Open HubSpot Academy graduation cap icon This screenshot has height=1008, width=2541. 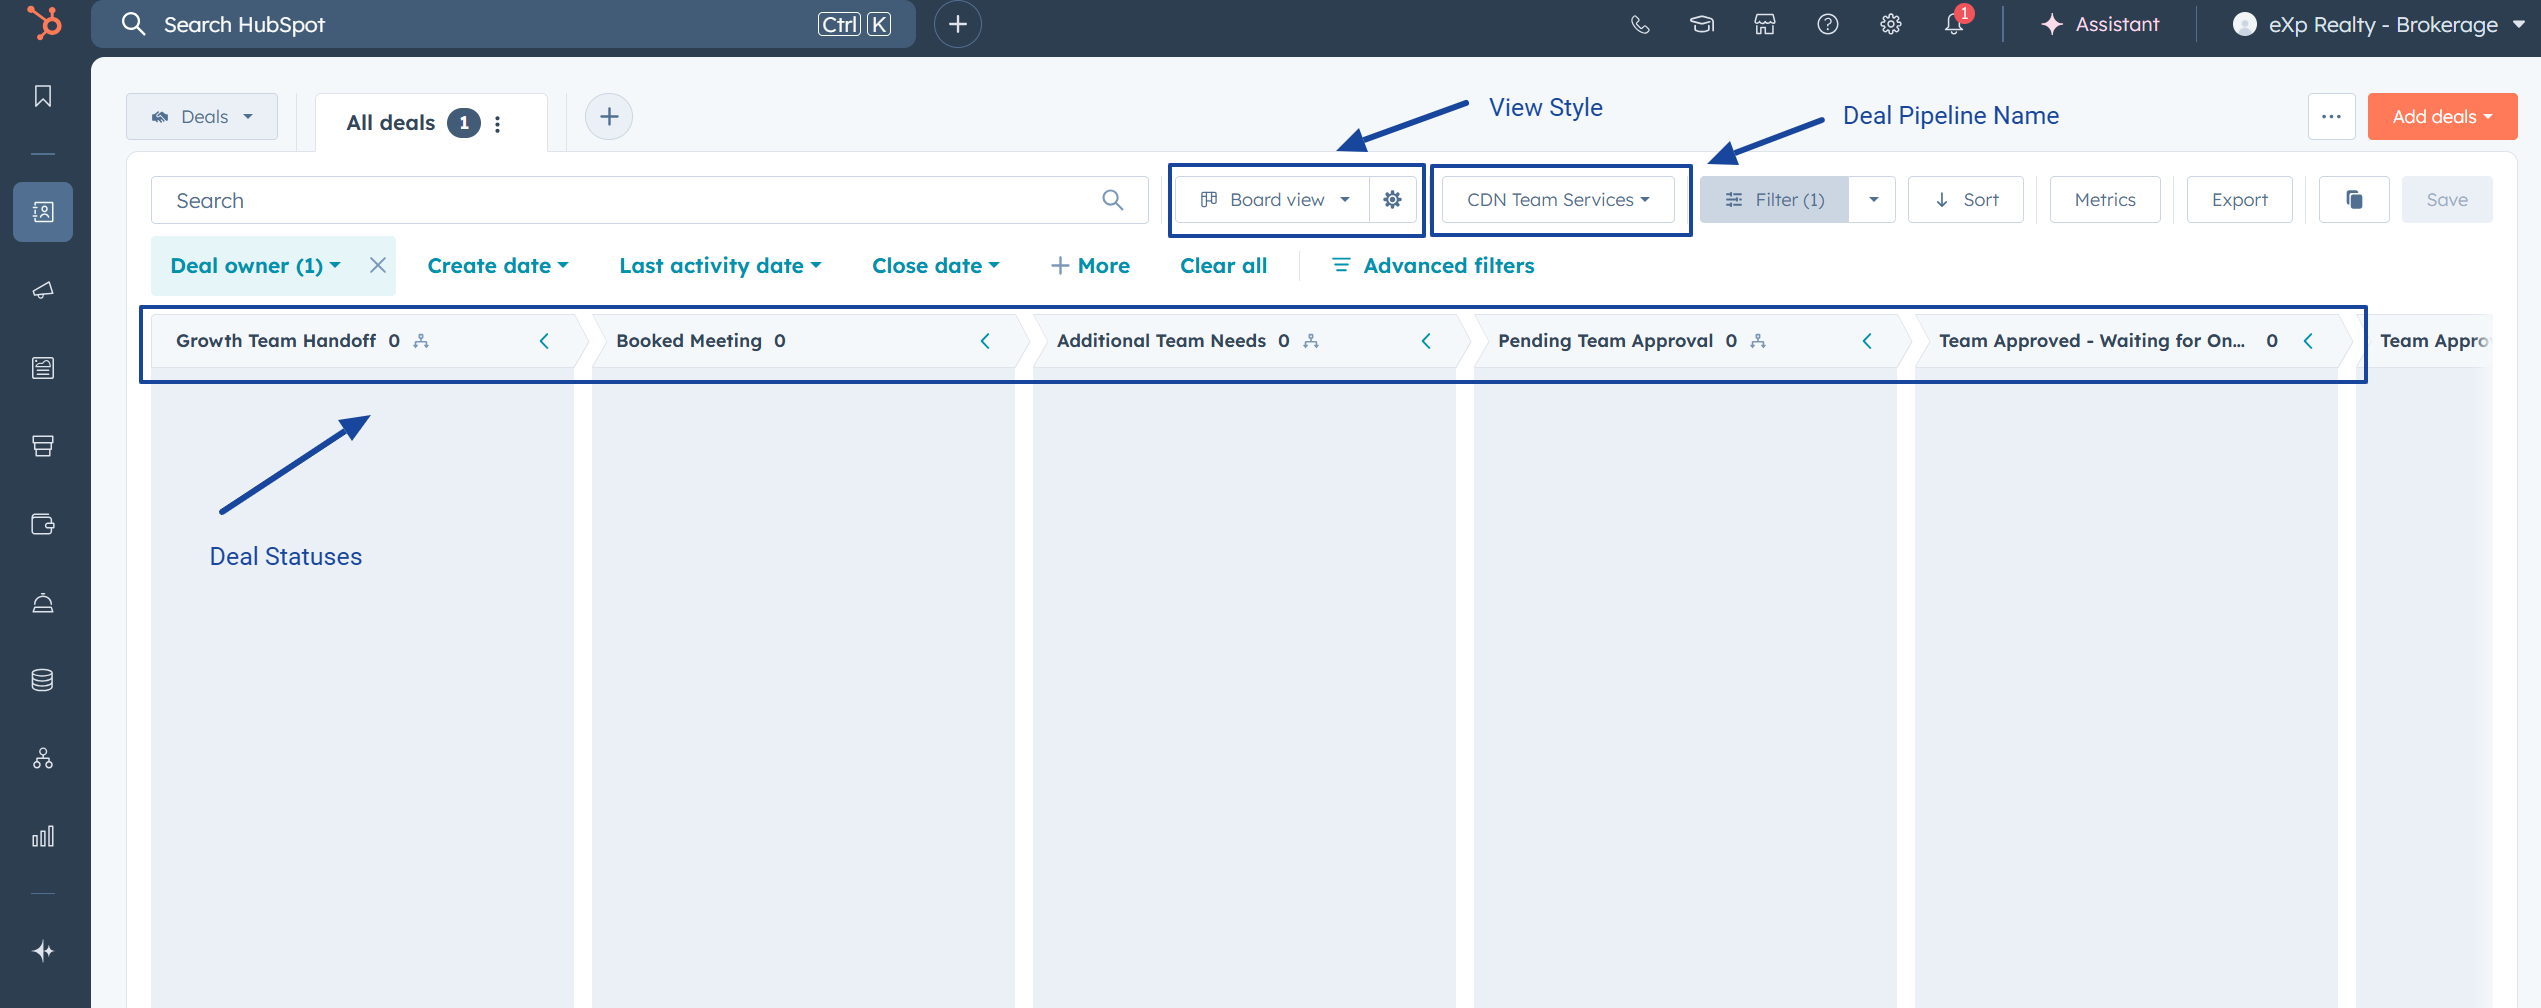[1702, 24]
